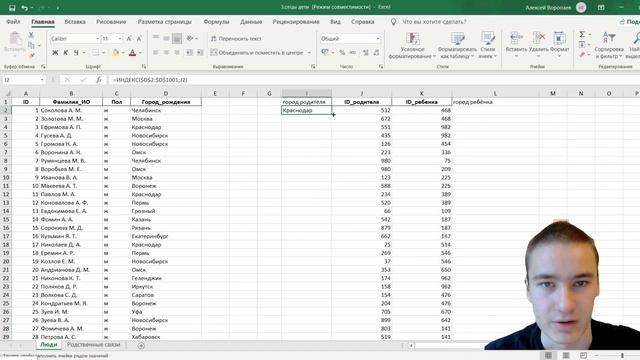Image resolution: width=640 pixels, height=360 pixels.
Task: Open Стили ячеек gallery
Action: [x=487, y=45]
